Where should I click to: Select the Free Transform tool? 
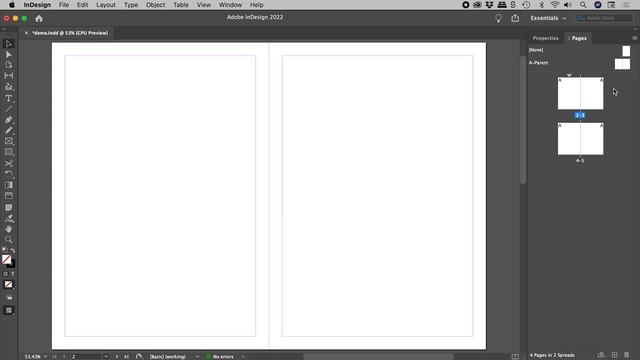pos(9,174)
